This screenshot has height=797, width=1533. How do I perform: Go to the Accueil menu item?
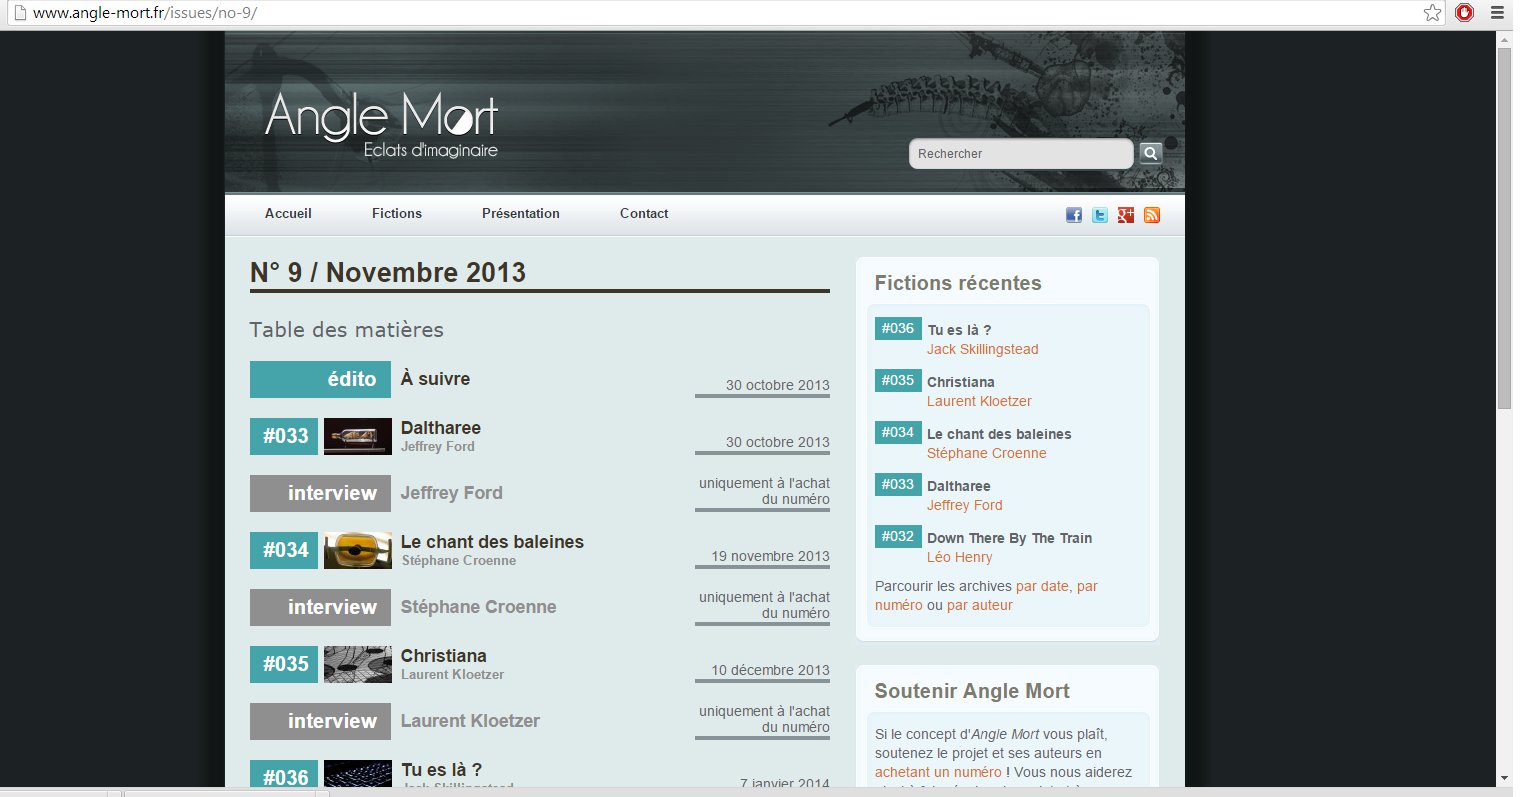click(x=288, y=213)
